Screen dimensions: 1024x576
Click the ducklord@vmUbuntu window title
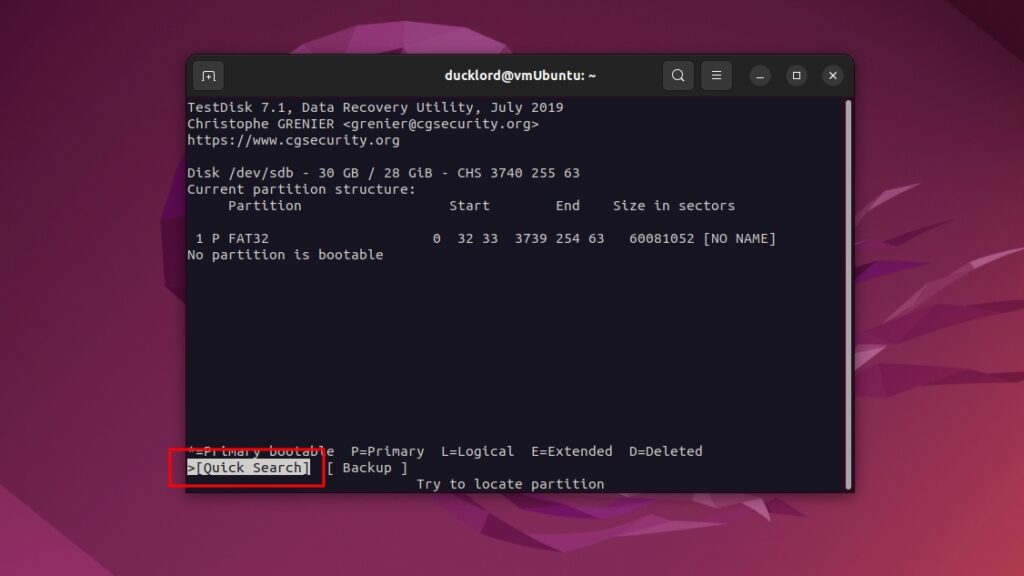pyautogui.click(x=520, y=76)
